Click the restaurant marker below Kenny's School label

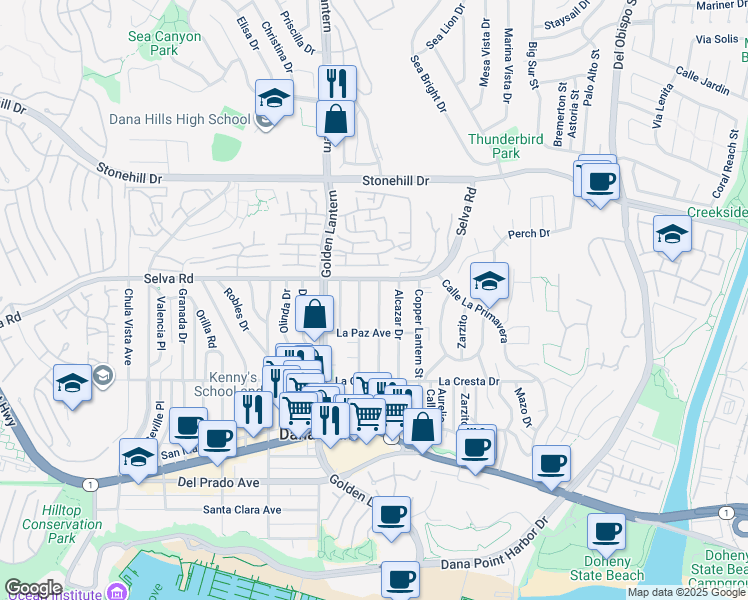253,407
